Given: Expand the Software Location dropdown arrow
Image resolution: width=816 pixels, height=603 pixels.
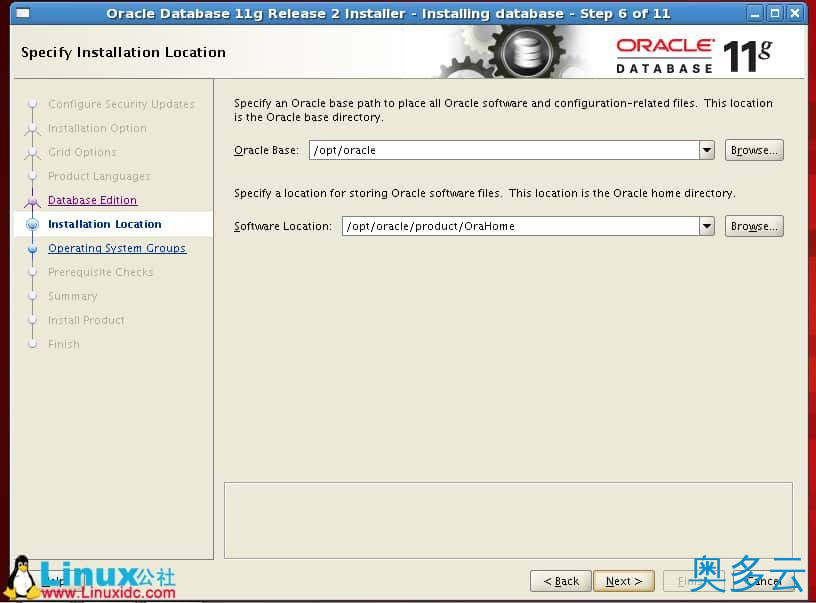Looking at the screenshot, I should pos(706,226).
